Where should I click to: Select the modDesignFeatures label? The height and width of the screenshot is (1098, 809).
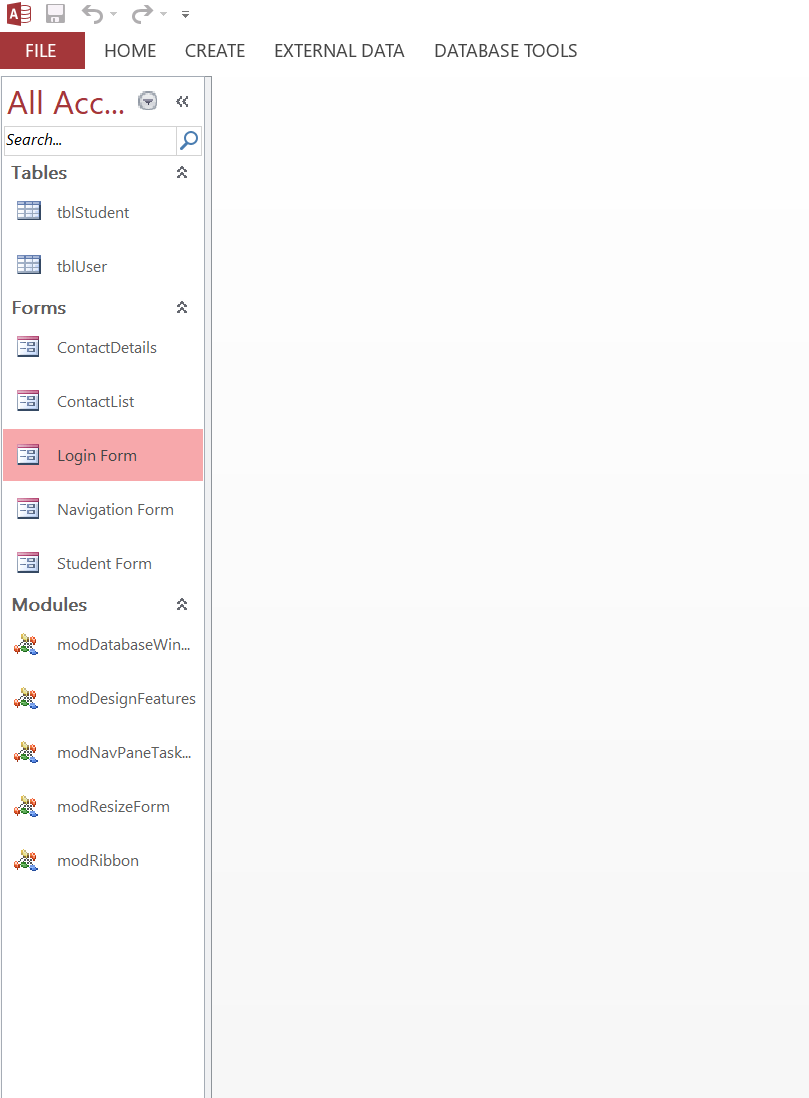[127, 699]
